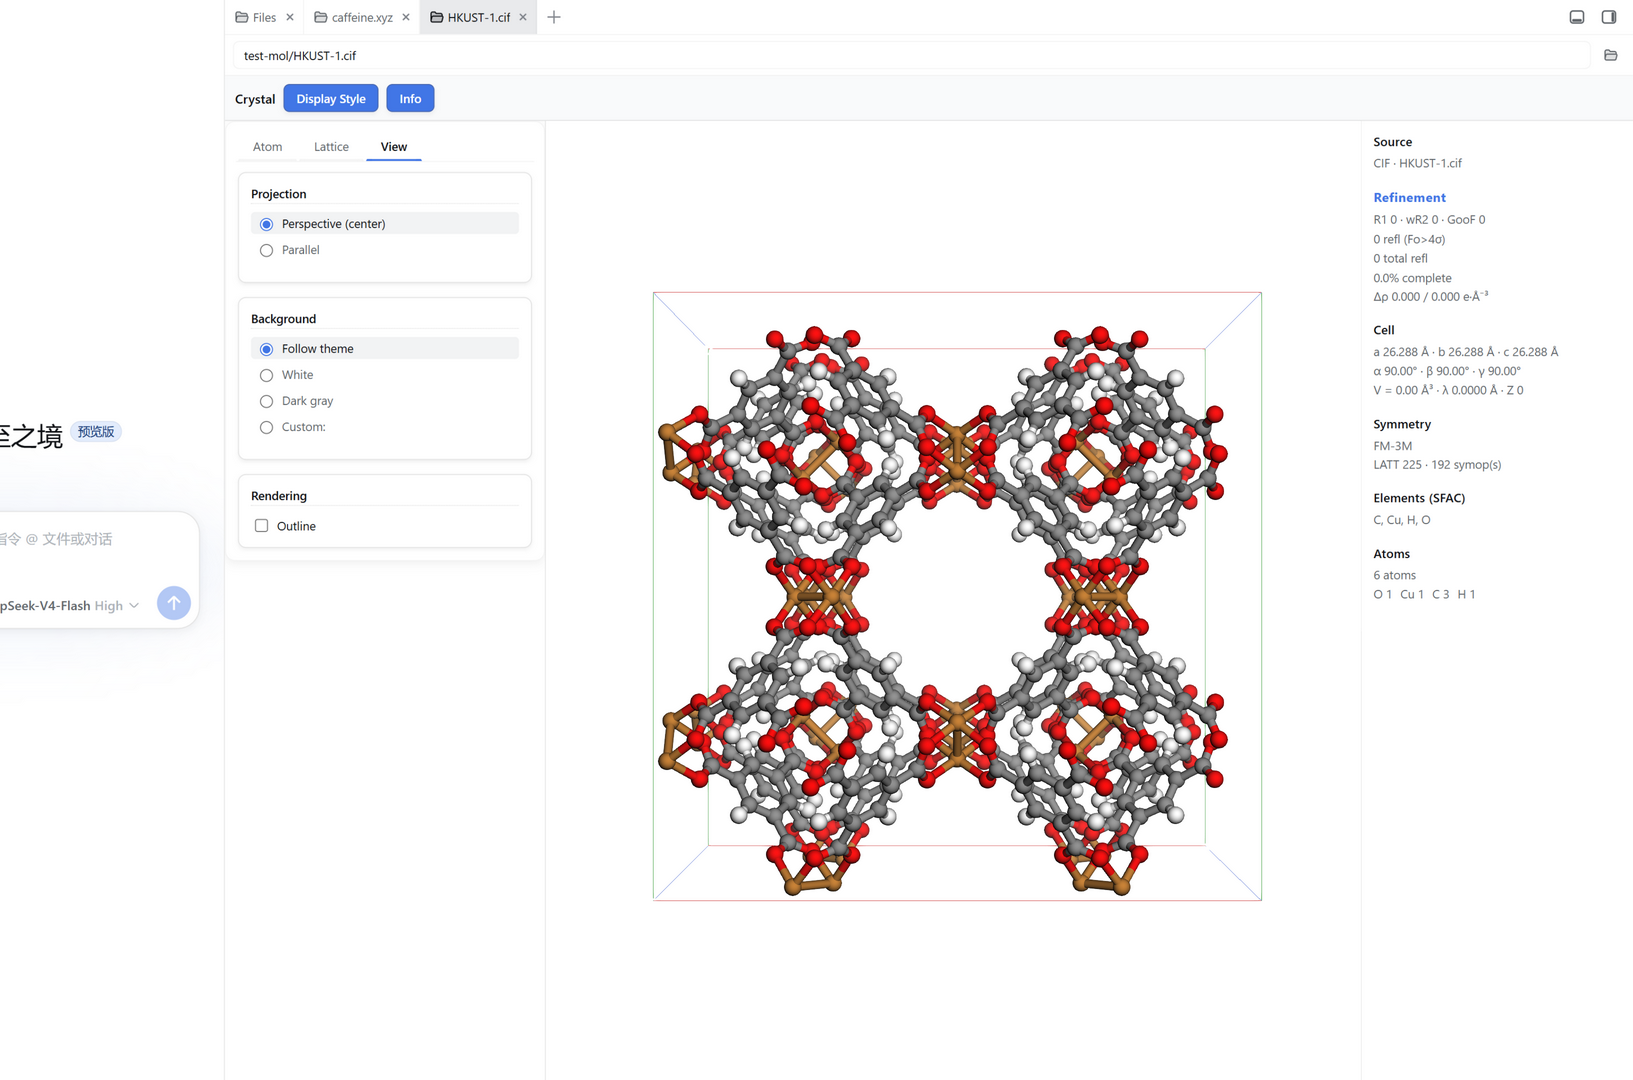Close the HKUST-1.cif tab
The height and width of the screenshot is (1080, 1633).
[523, 17]
